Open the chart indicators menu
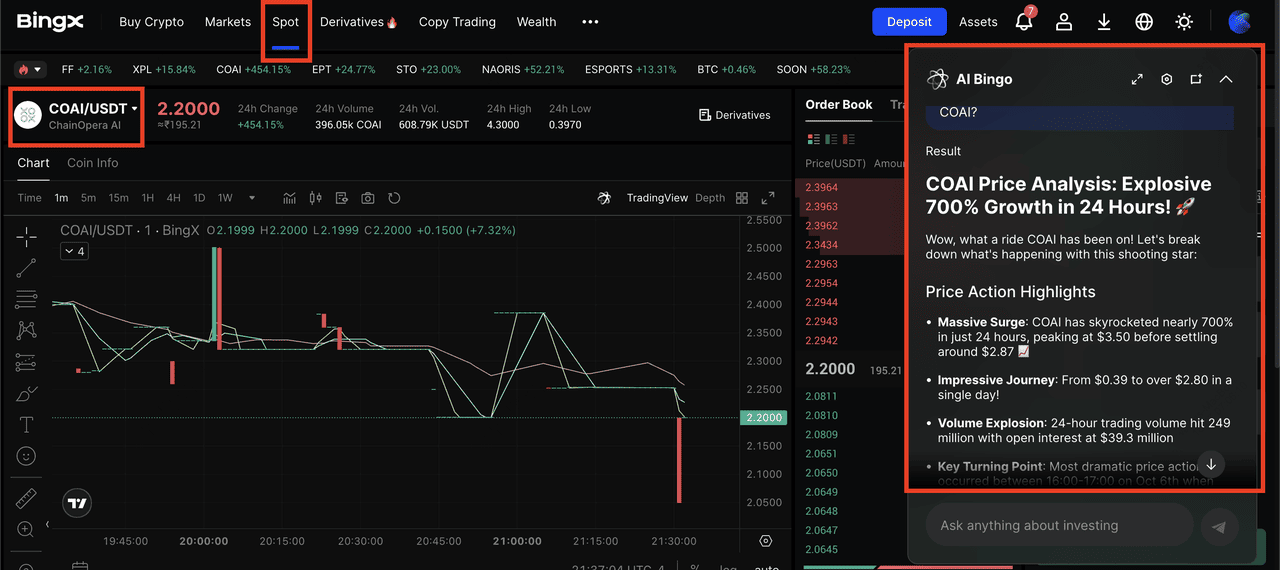The width and height of the screenshot is (1280, 570). click(x=290, y=198)
